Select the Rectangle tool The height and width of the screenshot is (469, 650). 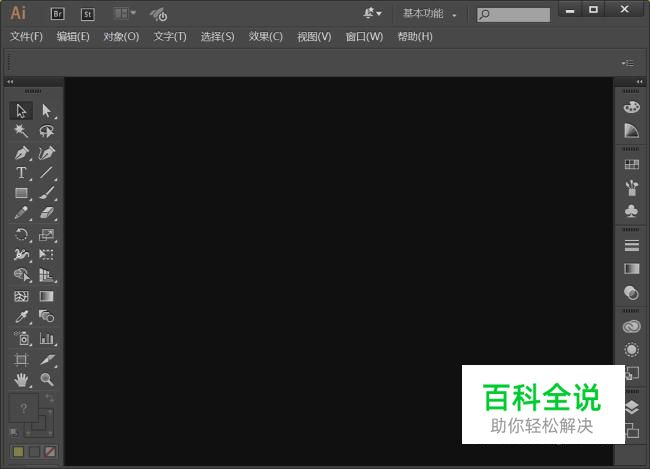(21, 193)
